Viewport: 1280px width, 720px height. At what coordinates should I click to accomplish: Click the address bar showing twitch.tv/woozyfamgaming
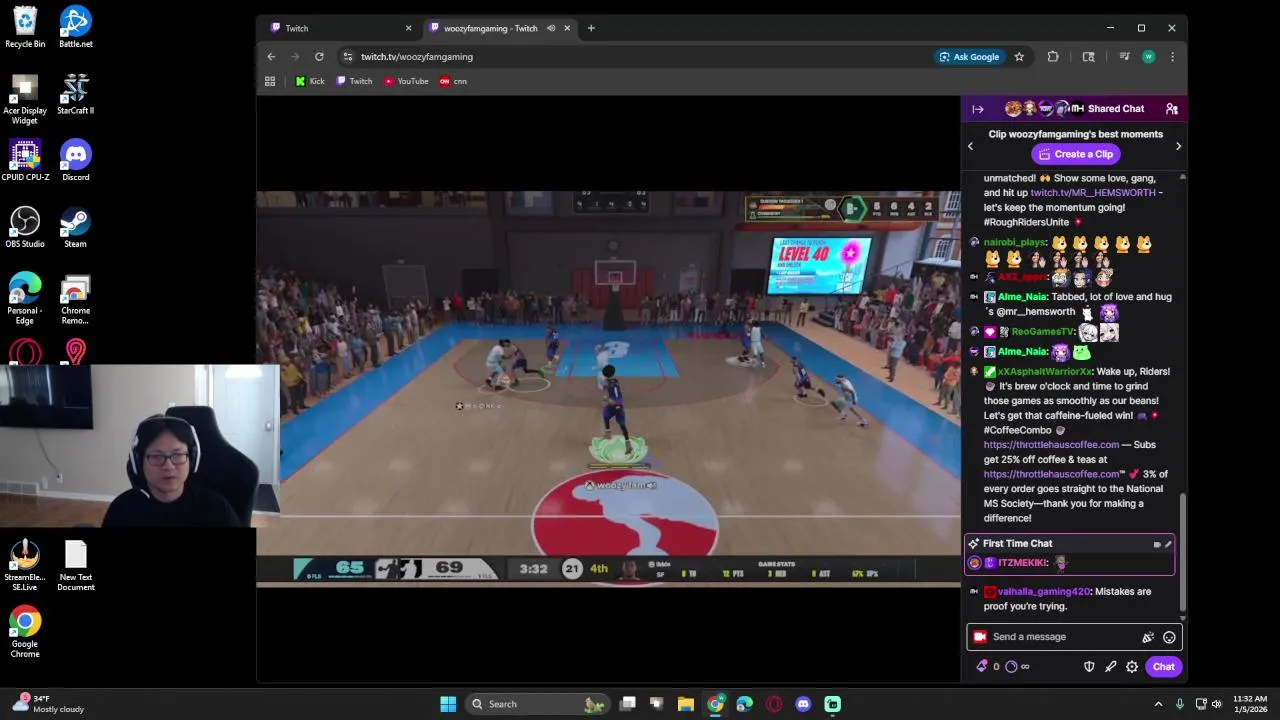(x=640, y=57)
